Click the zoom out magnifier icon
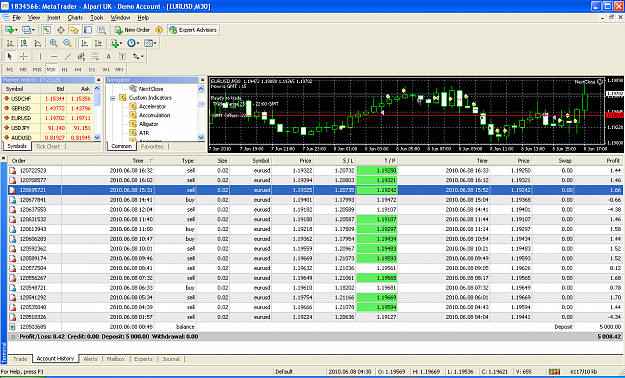 (x=67, y=43)
